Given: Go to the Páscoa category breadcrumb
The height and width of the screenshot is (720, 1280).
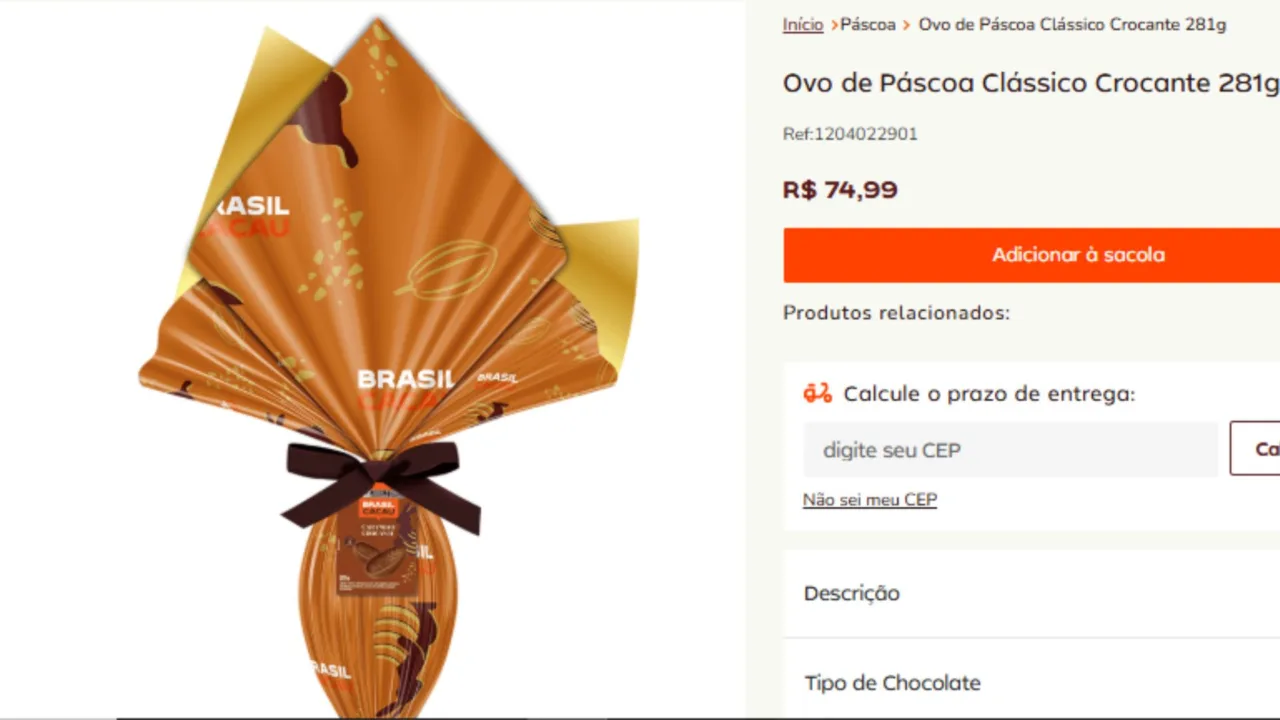Looking at the screenshot, I should [868, 24].
